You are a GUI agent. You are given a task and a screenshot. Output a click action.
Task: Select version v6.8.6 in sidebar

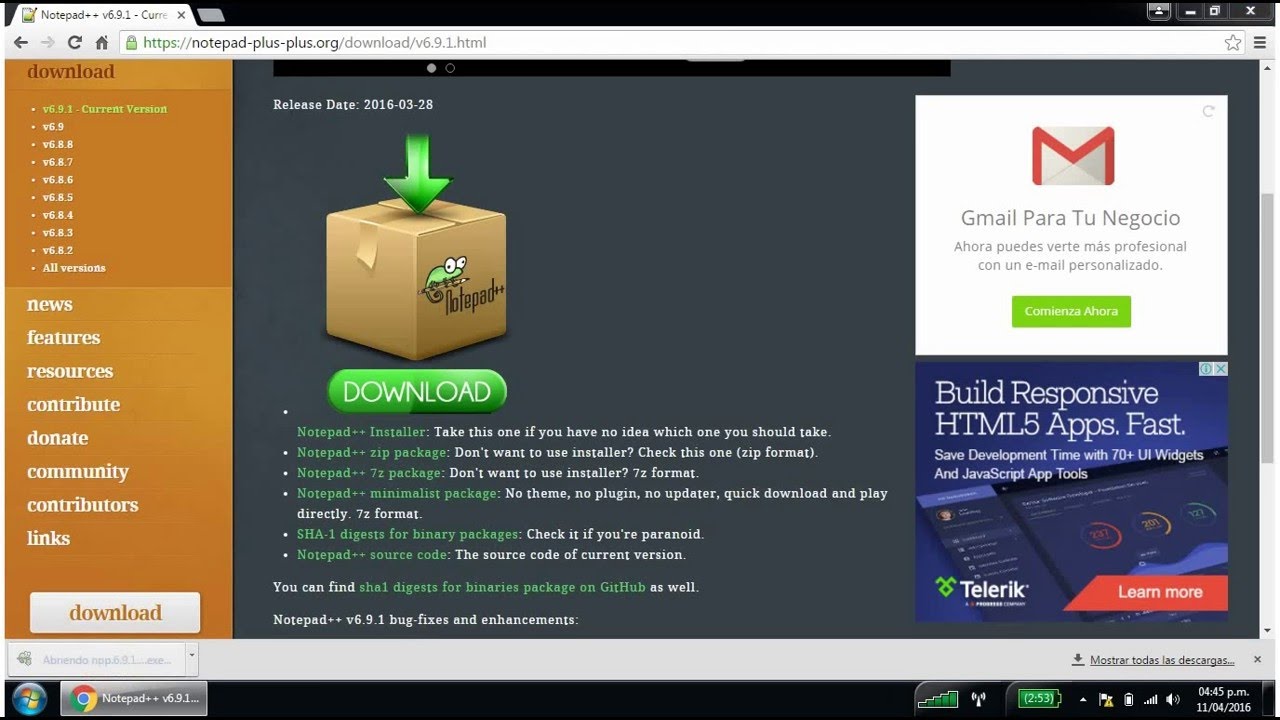click(x=57, y=180)
